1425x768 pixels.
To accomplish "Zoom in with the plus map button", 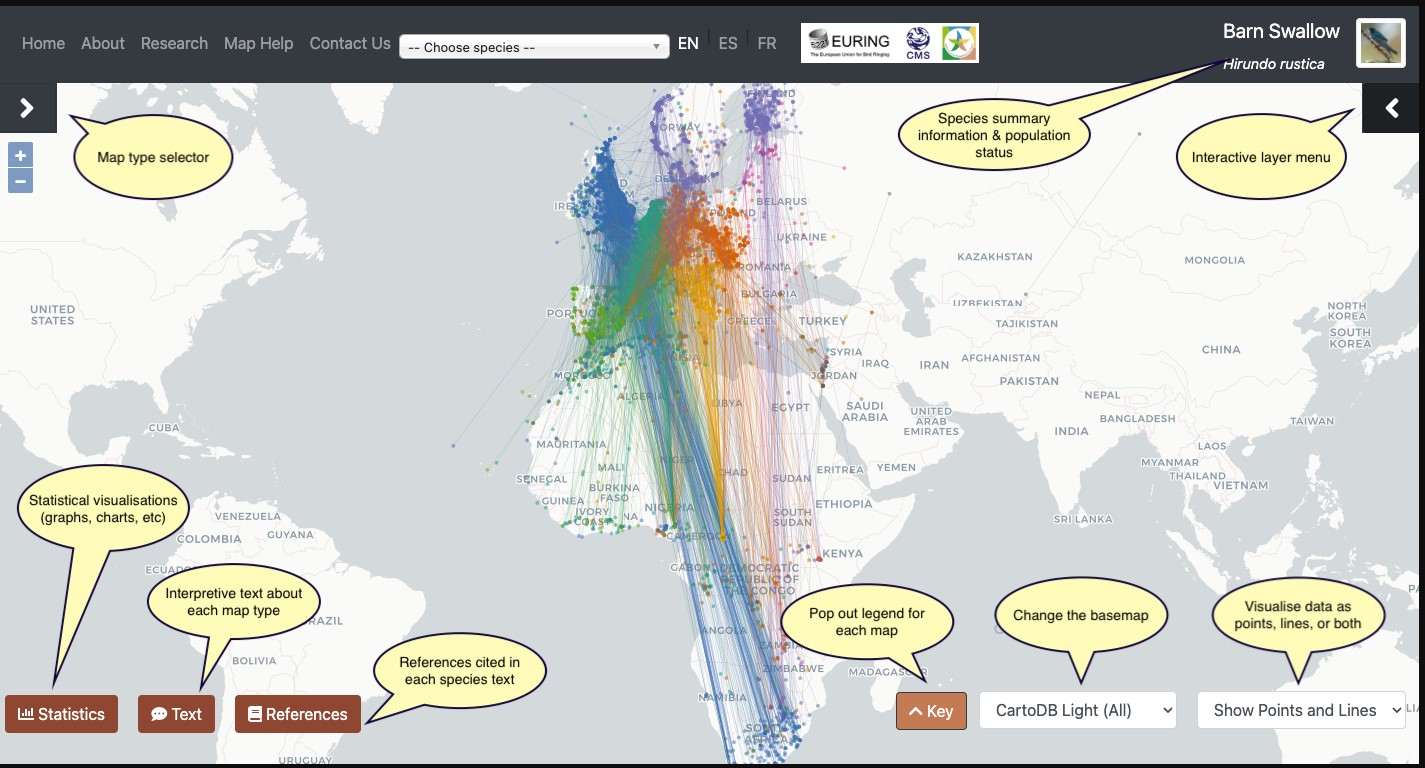I will [x=21, y=155].
